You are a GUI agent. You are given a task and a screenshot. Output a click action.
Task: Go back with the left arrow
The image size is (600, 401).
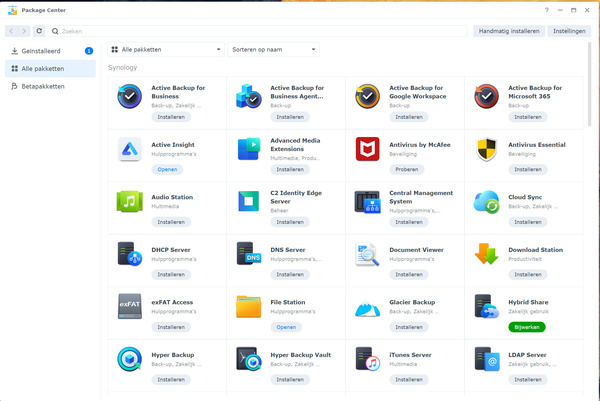11,31
